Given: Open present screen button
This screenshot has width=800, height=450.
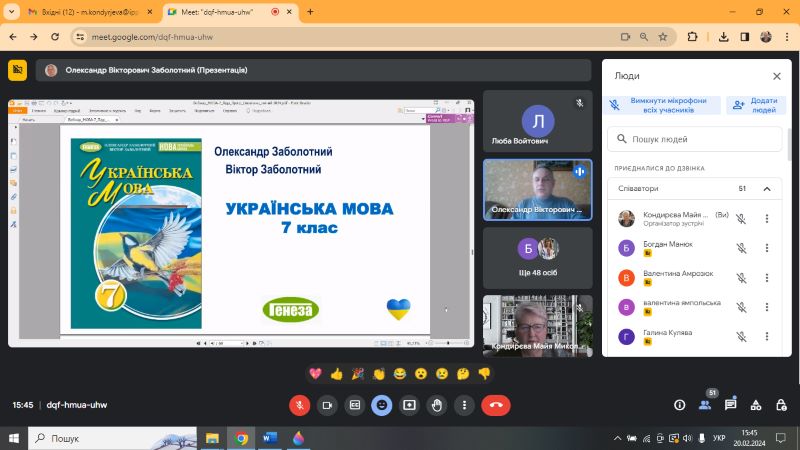Looking at the screenshot, I should (x=409, y=405).
